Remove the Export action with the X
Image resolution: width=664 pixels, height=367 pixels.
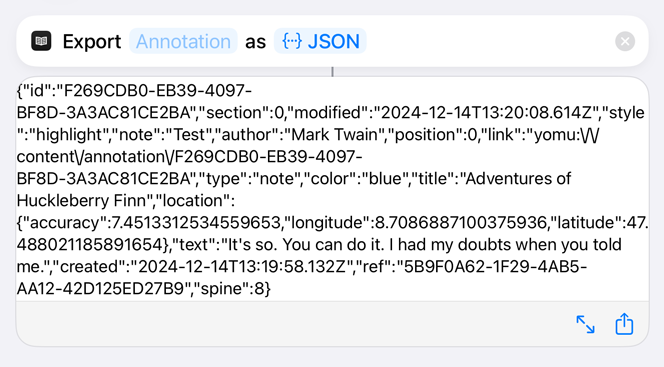tap(625, 41)
